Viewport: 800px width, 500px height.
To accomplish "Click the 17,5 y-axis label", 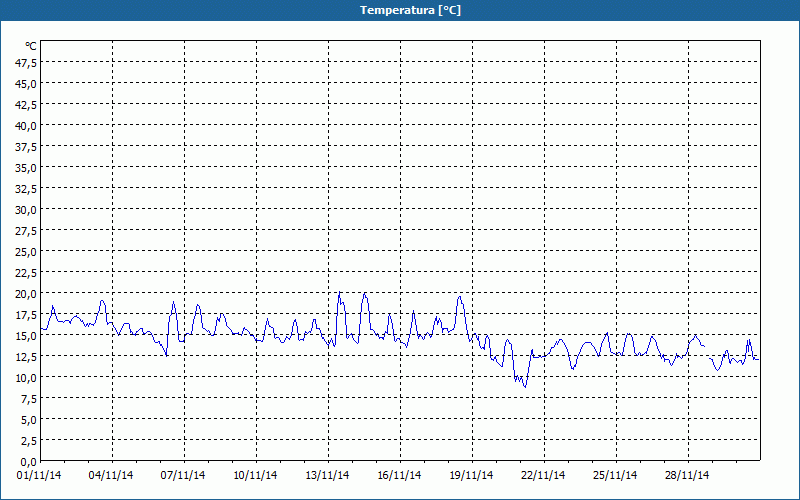I will 27,315.
